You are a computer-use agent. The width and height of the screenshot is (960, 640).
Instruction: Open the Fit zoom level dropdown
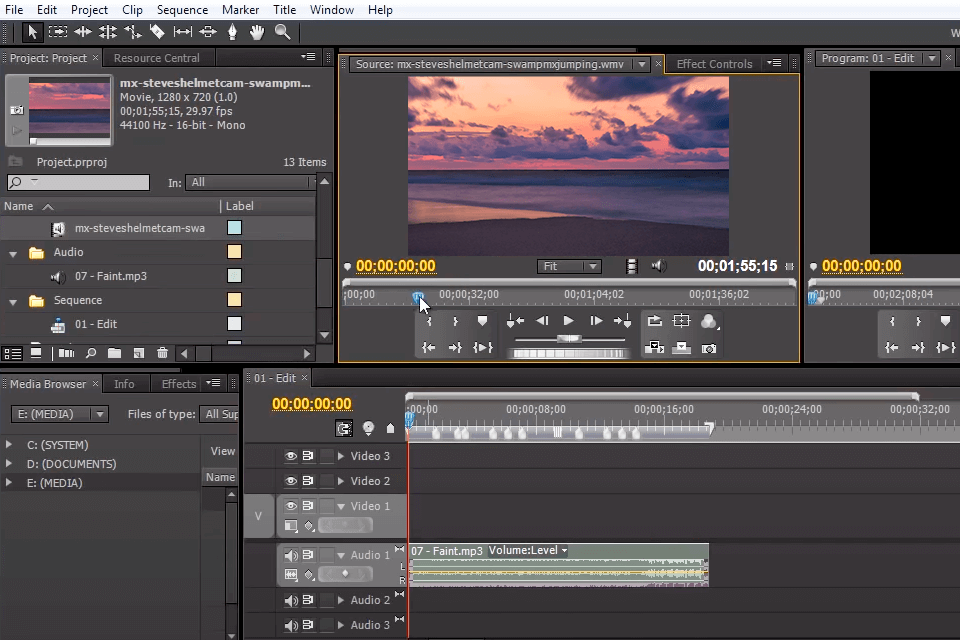coord(569,266)
